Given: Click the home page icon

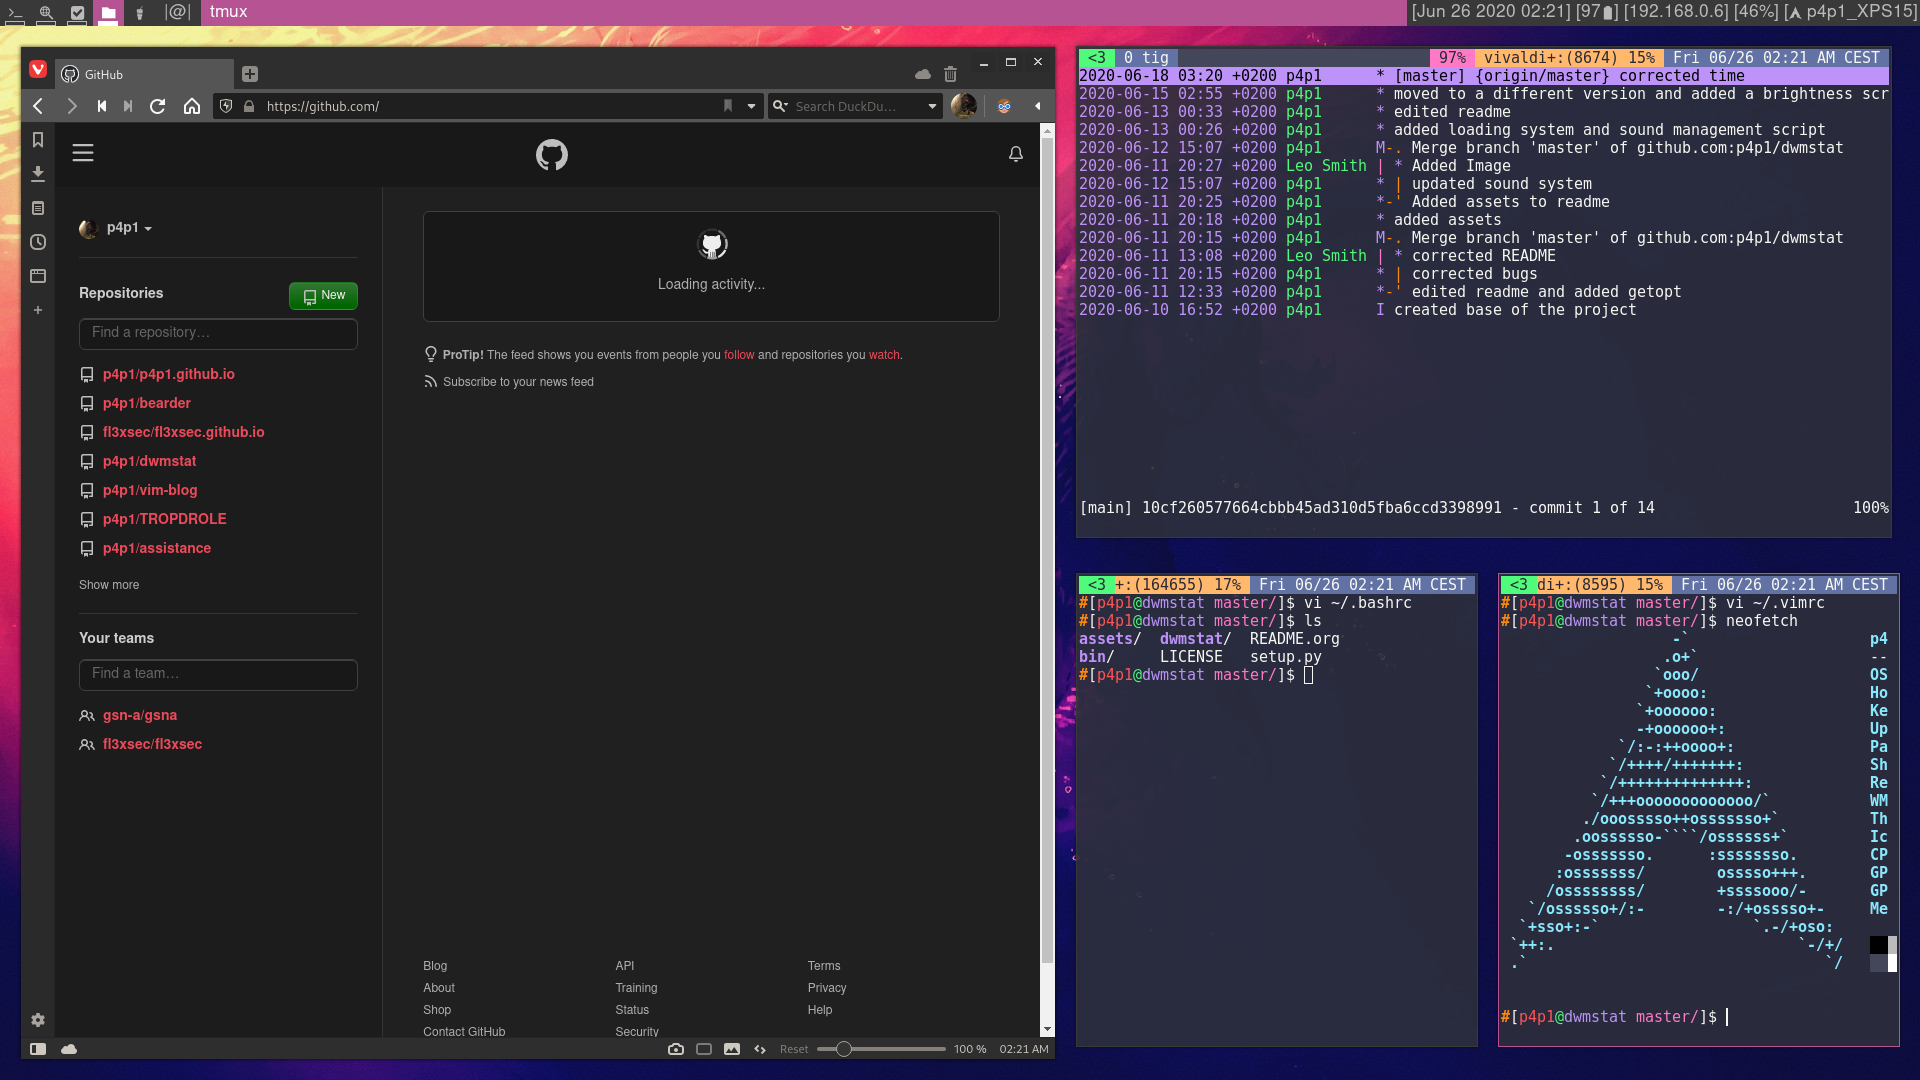Looking at the screenshot, I should coord(192,106).
